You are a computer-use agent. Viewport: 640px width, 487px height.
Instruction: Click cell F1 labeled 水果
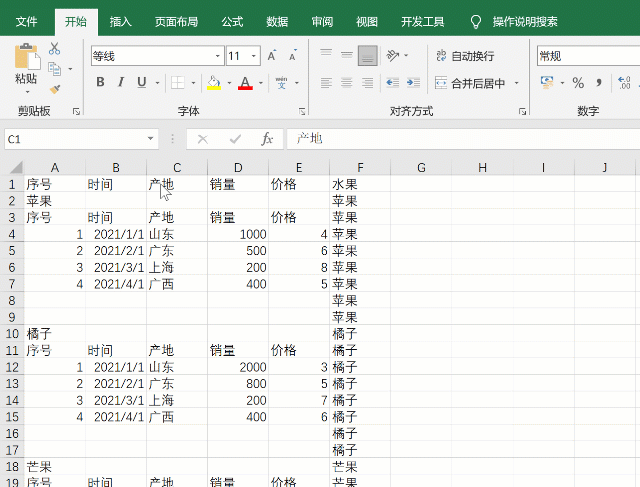(x=360, y=184)
